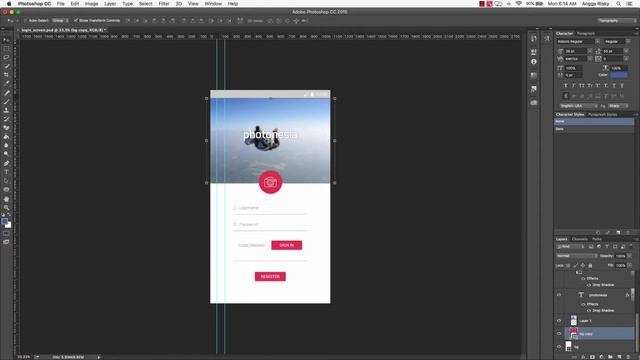Screen dimensions: 640x360
Task: Open the leading dropdown
Action: click(x=627, y=51)
